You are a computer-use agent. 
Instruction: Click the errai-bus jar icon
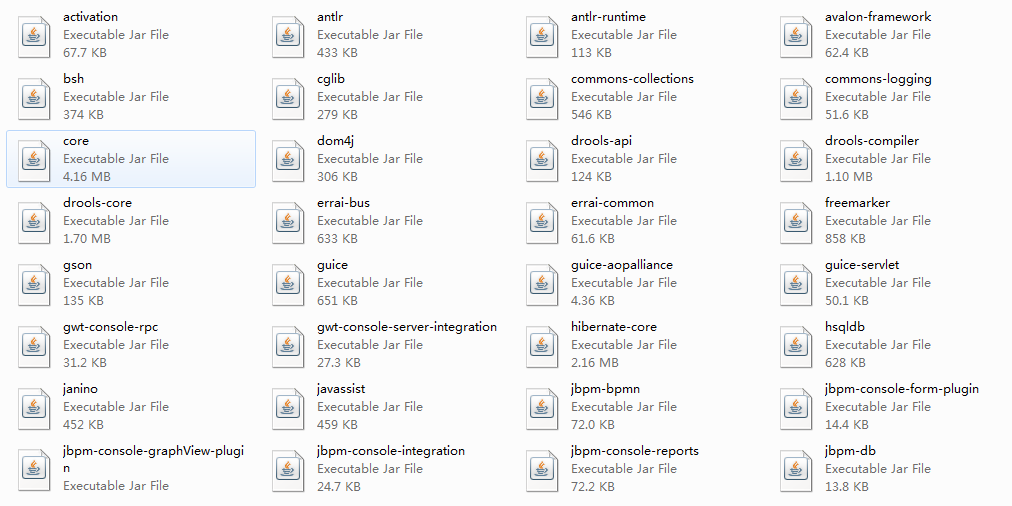[x=288, y=222]
